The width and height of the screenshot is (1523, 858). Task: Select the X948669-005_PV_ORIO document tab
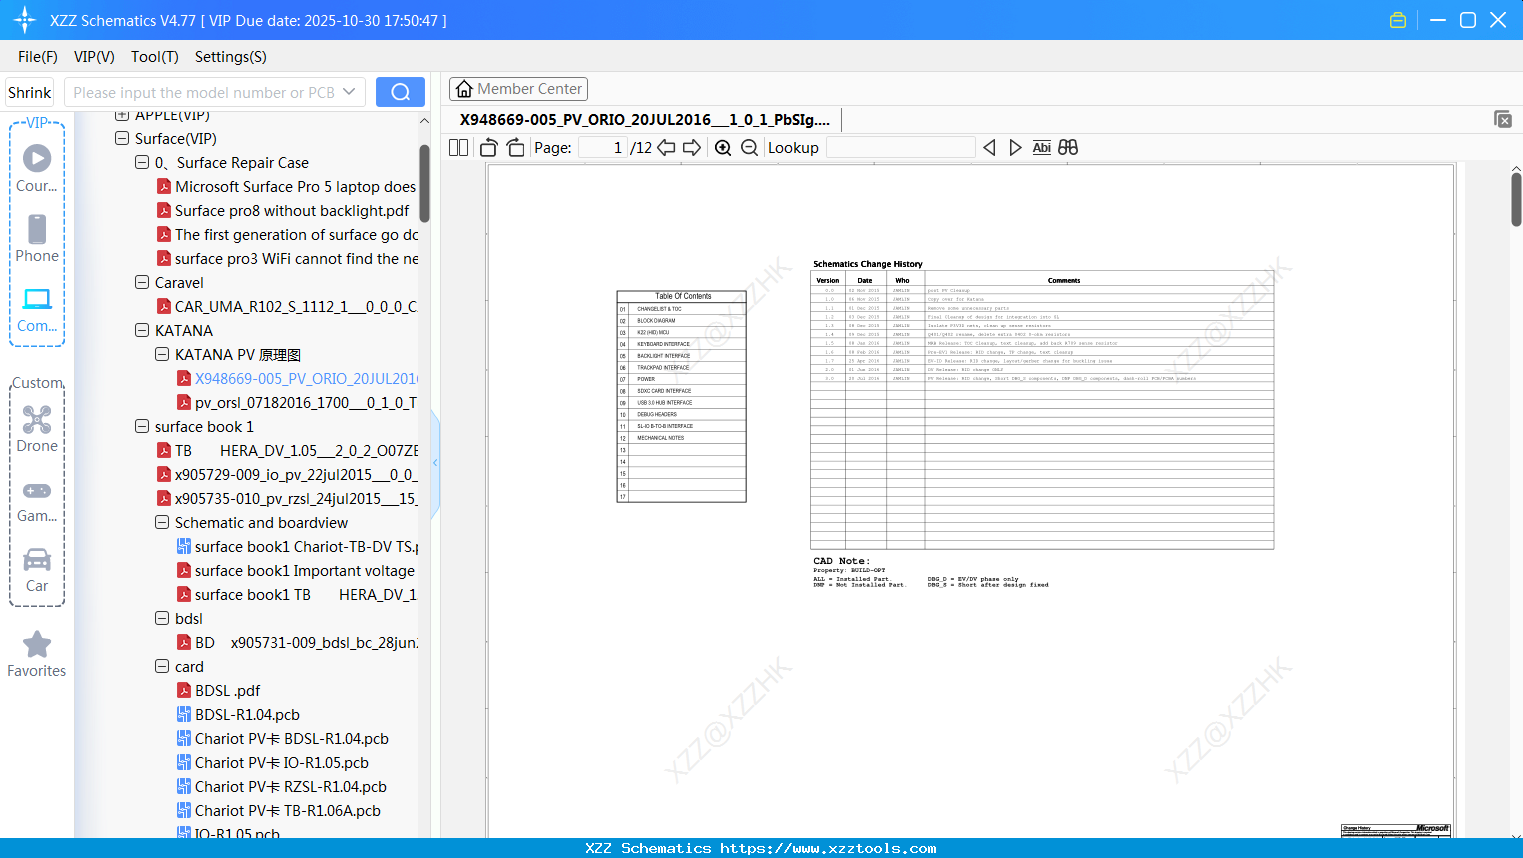[x=645, y=119]
